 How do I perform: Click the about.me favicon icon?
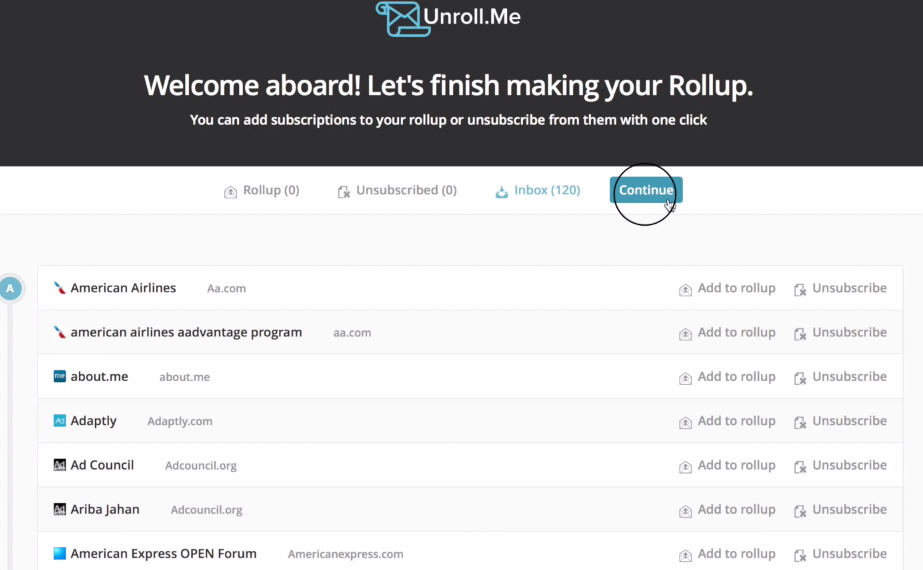(x=59, y=376)
